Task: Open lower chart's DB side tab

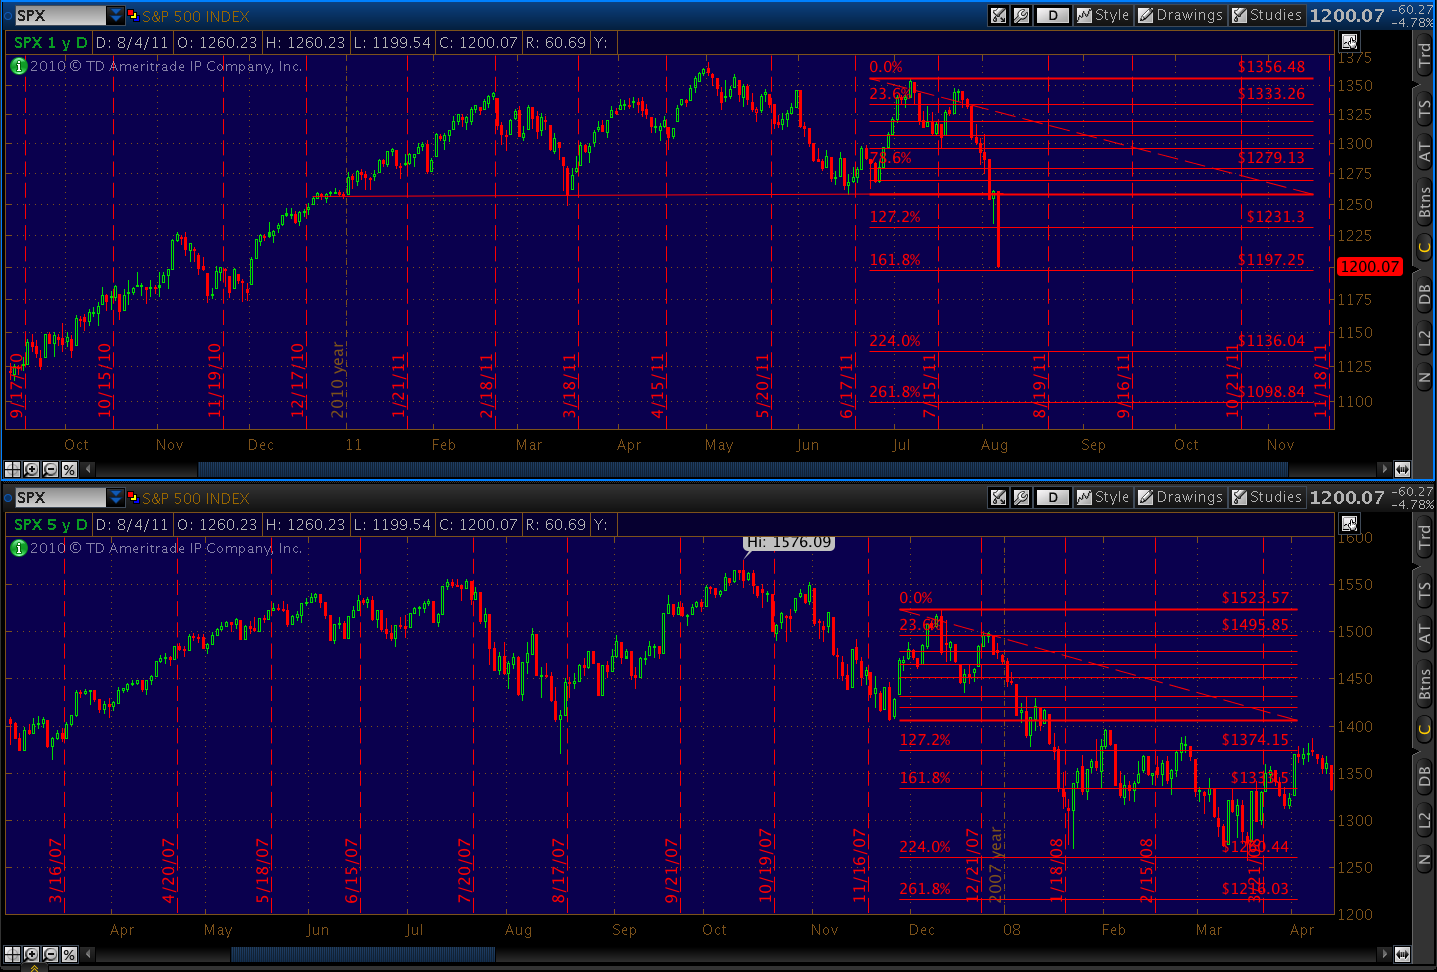Action: (1424, 776)
